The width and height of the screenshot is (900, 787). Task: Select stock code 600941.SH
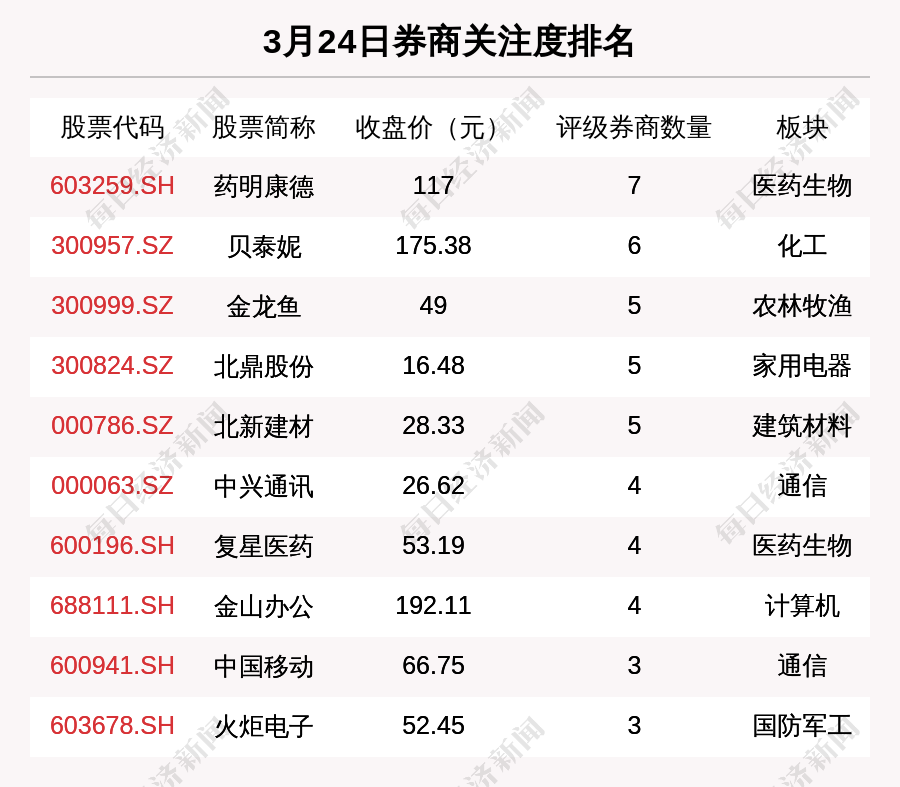pyautogui.click(x=112, y=666)
